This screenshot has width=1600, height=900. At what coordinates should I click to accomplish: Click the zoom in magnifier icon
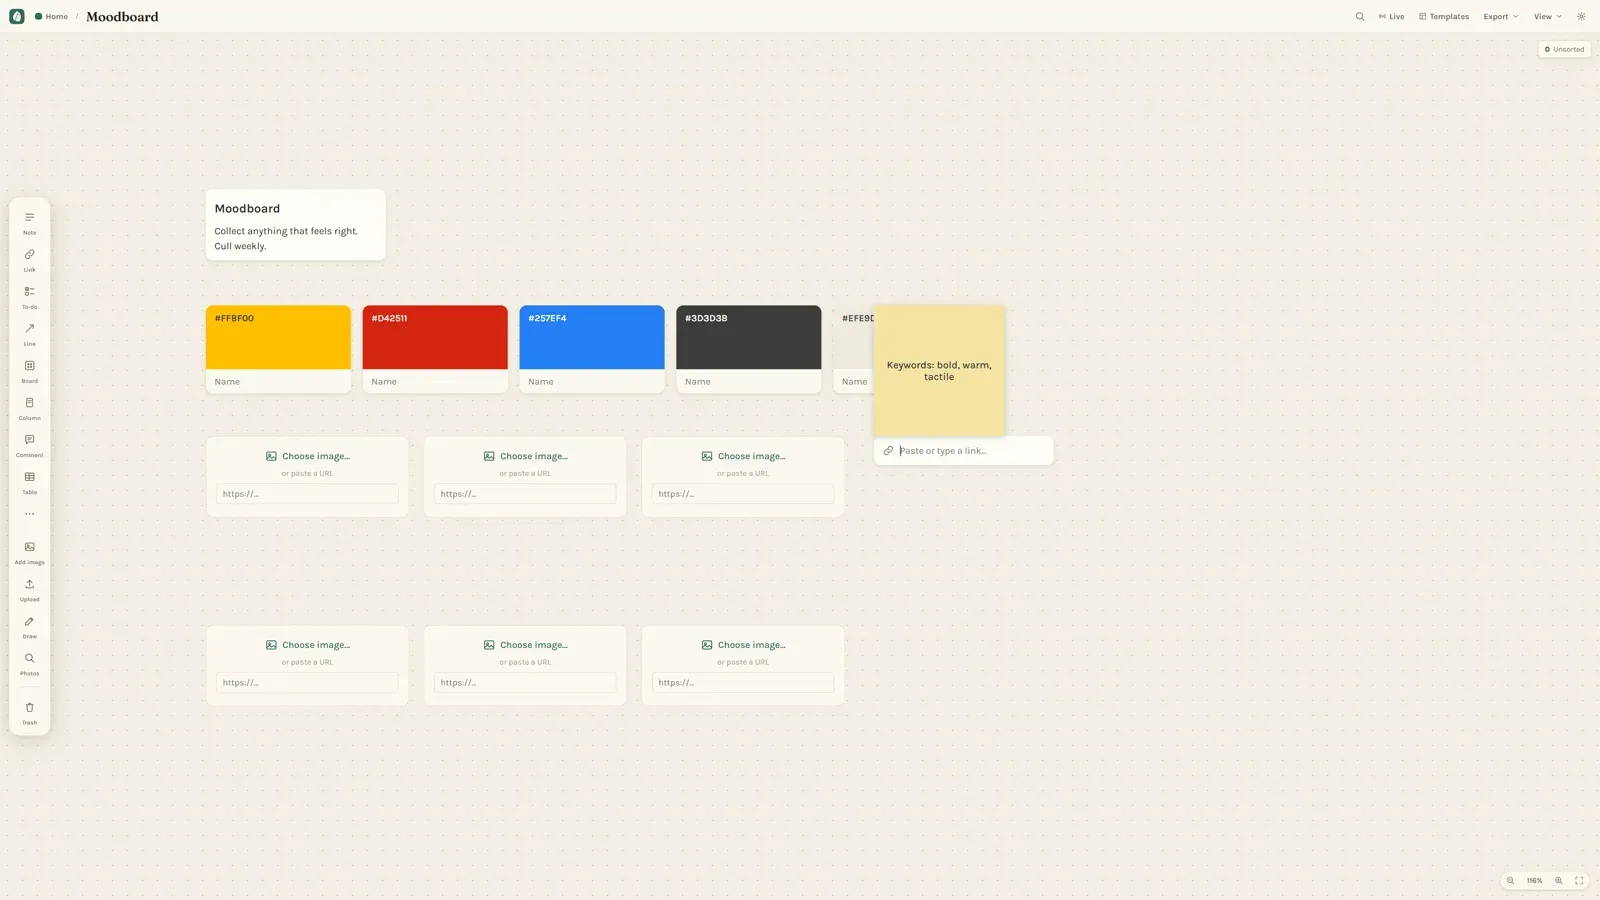(1558, 881)
